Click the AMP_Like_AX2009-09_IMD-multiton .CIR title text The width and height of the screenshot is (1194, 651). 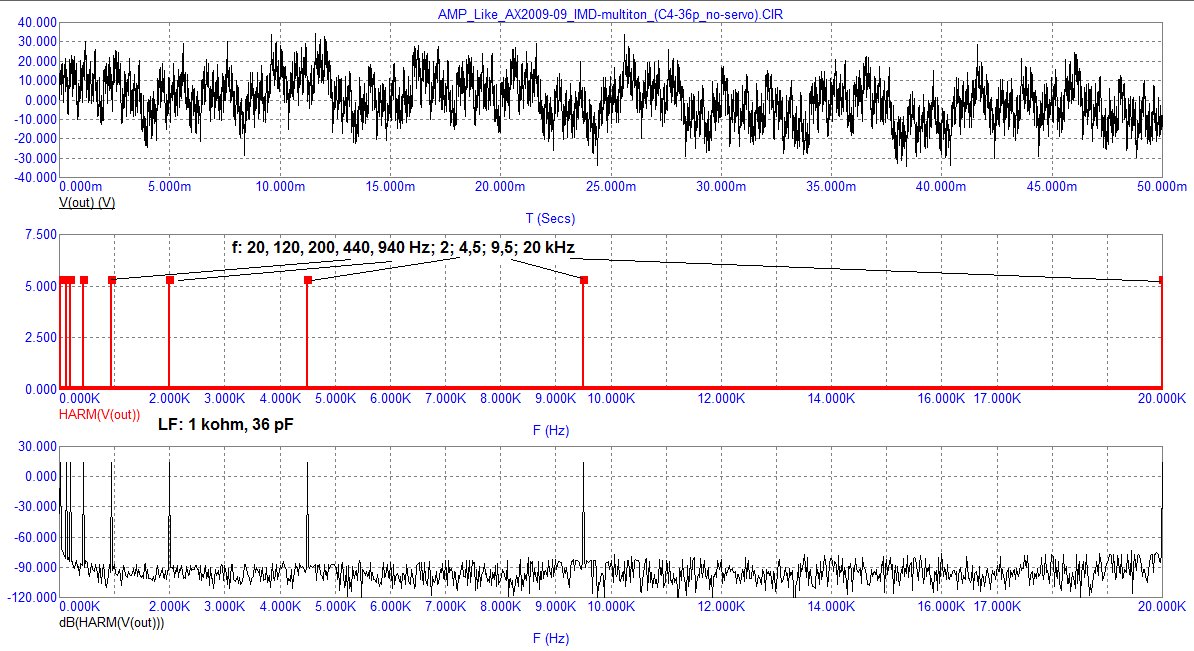610,14
